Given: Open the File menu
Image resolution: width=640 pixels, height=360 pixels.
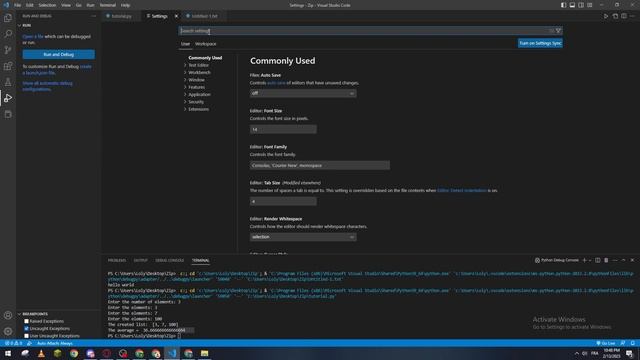Looking at the screenshot, I should tap(18, 5).
